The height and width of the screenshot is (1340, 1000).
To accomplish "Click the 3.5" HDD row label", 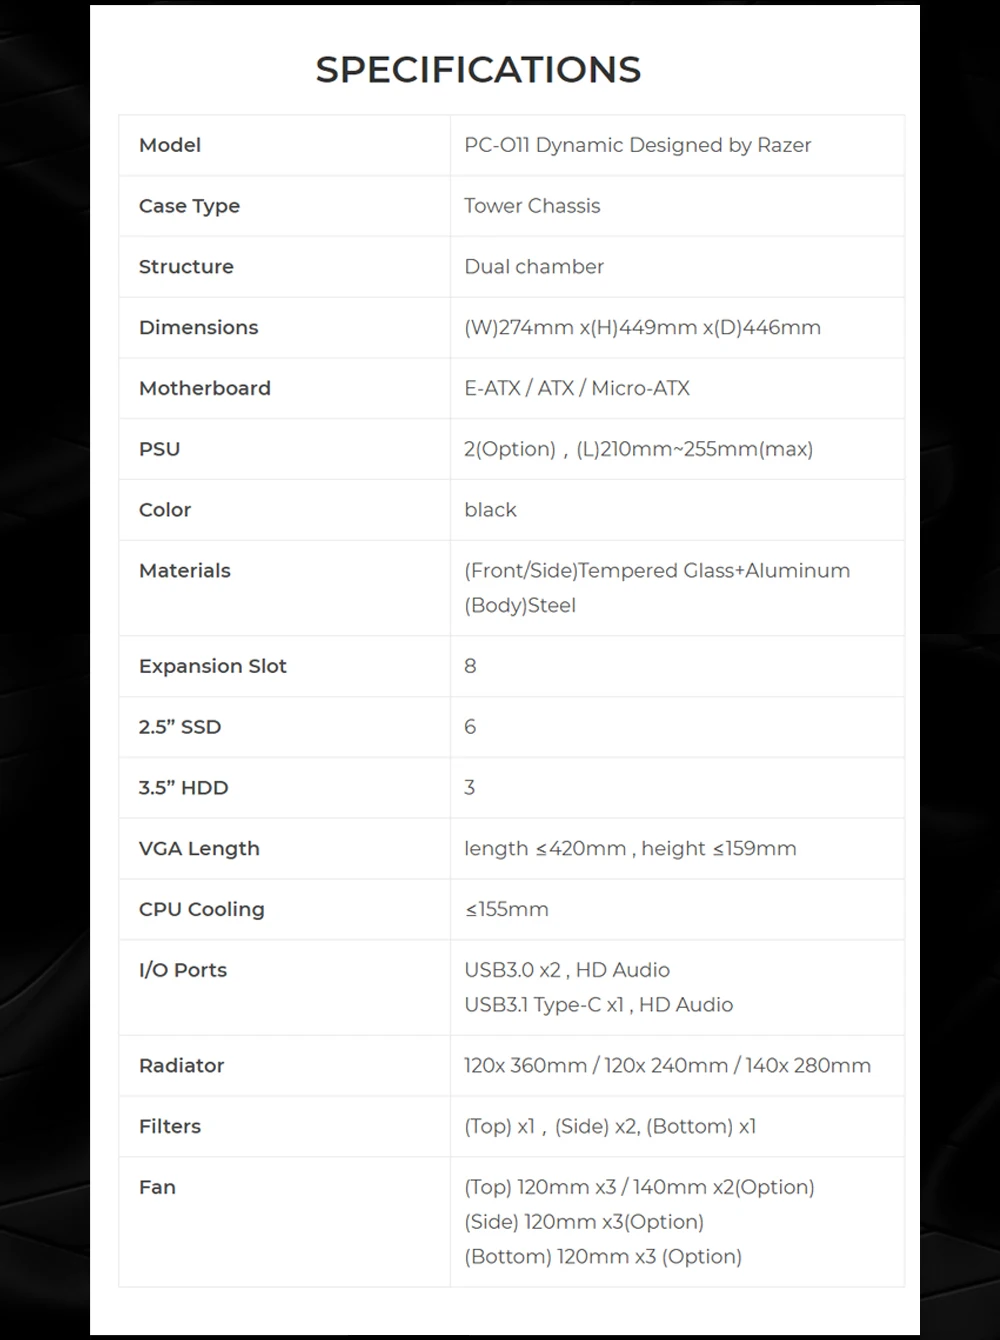I will pyautogui.click(x=184, y=788).
